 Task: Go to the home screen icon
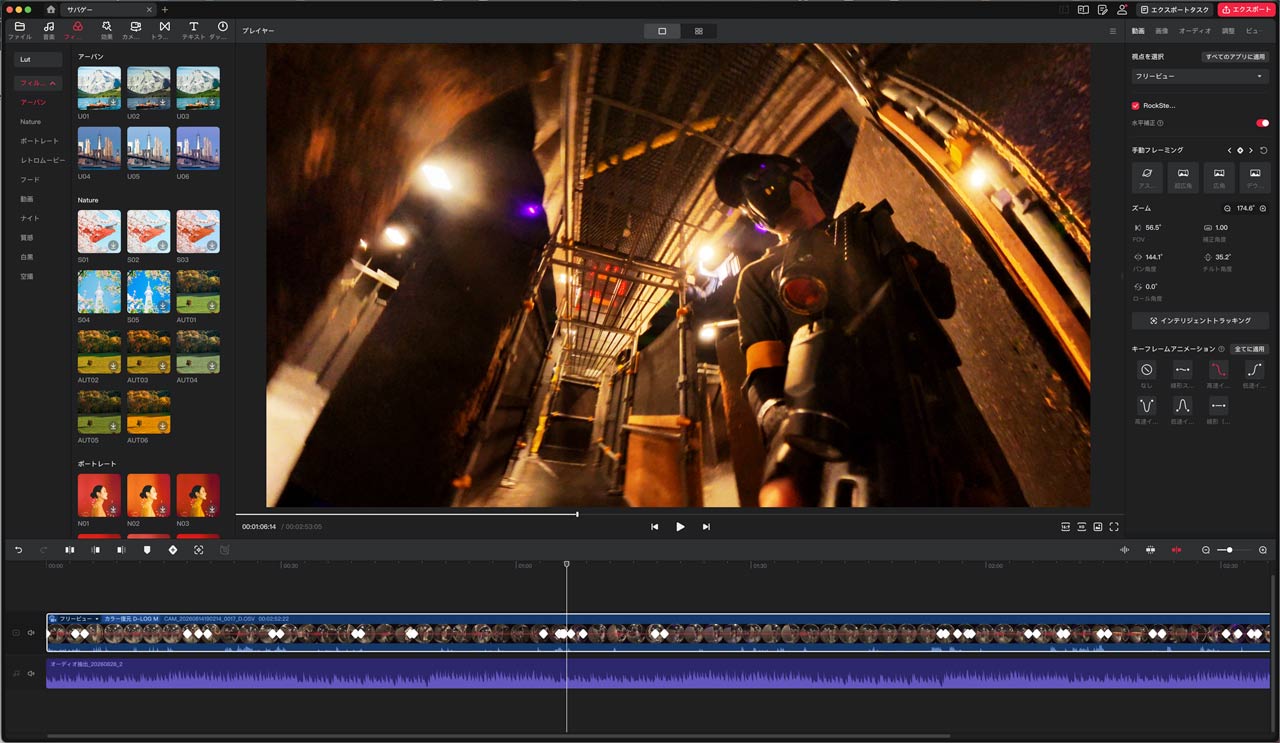tap(51, 9)
